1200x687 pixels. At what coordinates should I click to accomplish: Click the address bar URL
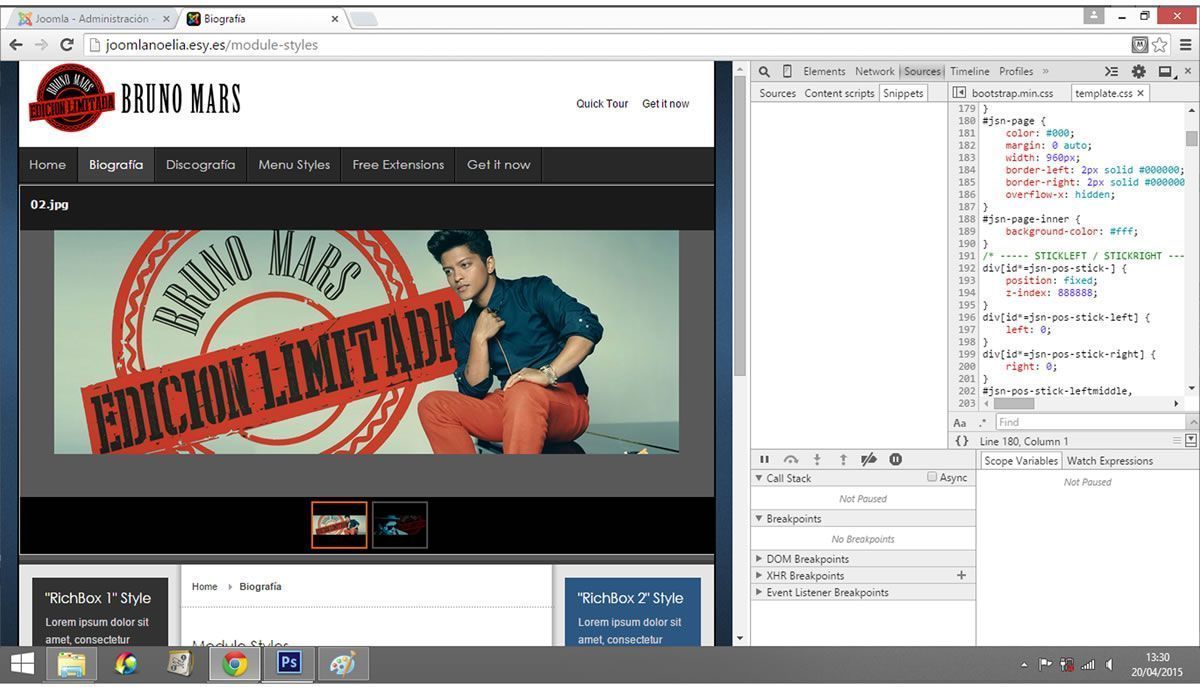[212, 45]
